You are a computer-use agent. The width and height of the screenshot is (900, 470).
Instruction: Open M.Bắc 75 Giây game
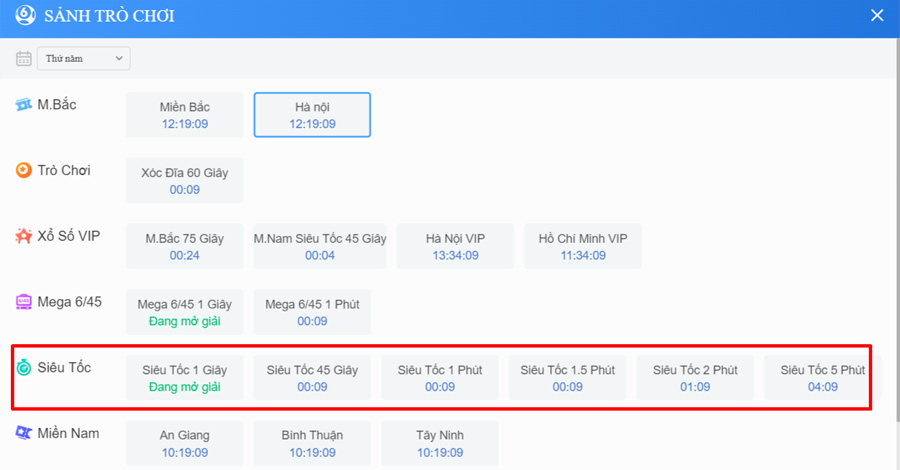pos(185,246)
